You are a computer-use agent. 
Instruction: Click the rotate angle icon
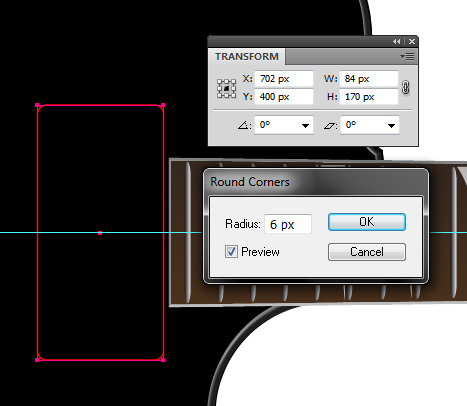(244, 126)
